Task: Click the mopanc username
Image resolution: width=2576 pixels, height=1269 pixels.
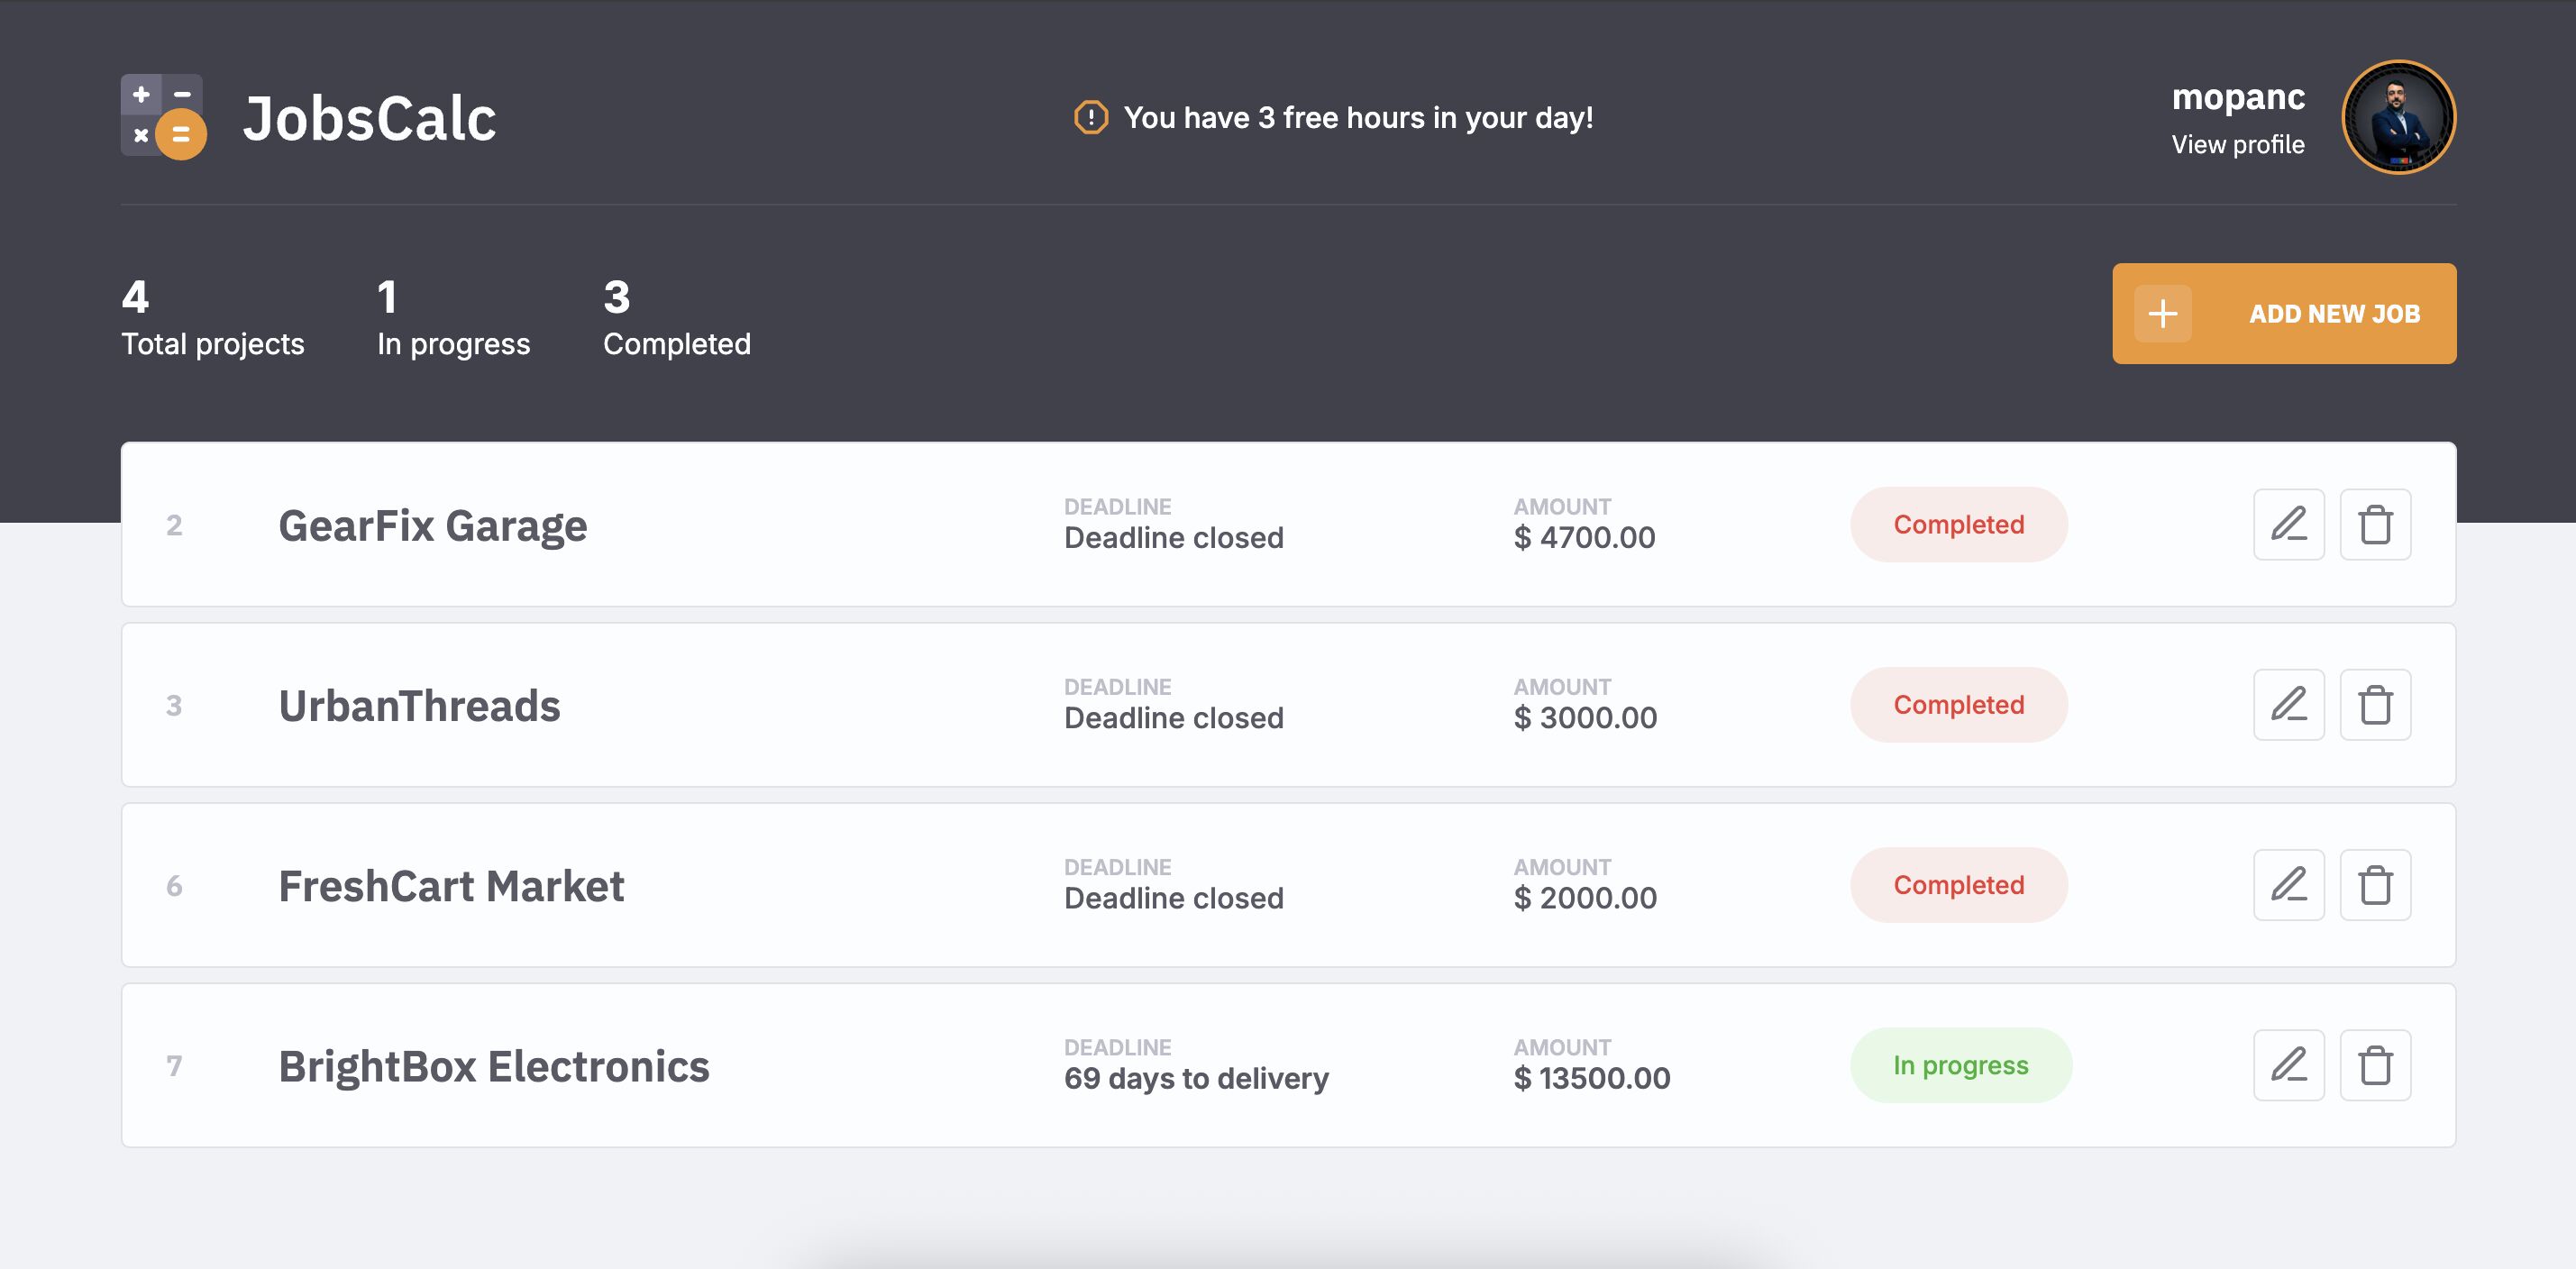Action: pos(2237,99)
